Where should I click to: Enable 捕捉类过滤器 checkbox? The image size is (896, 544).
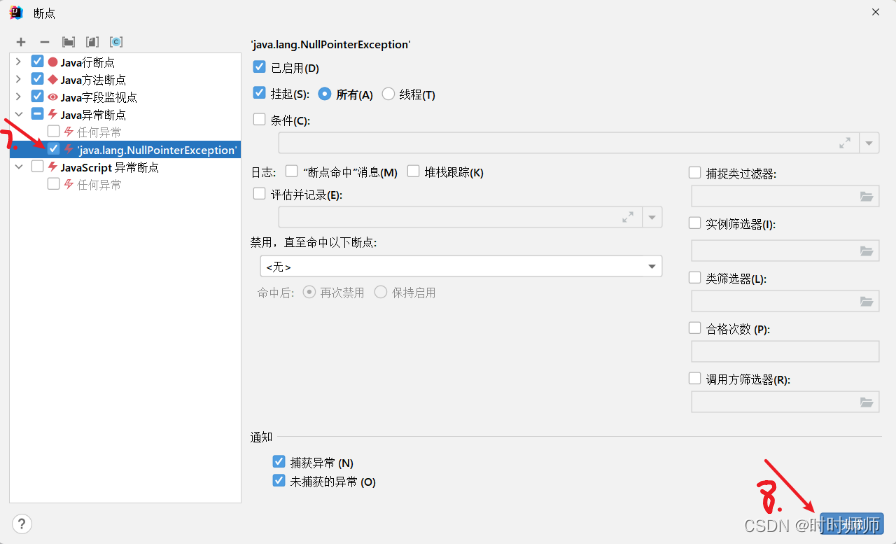click(695, 173)
